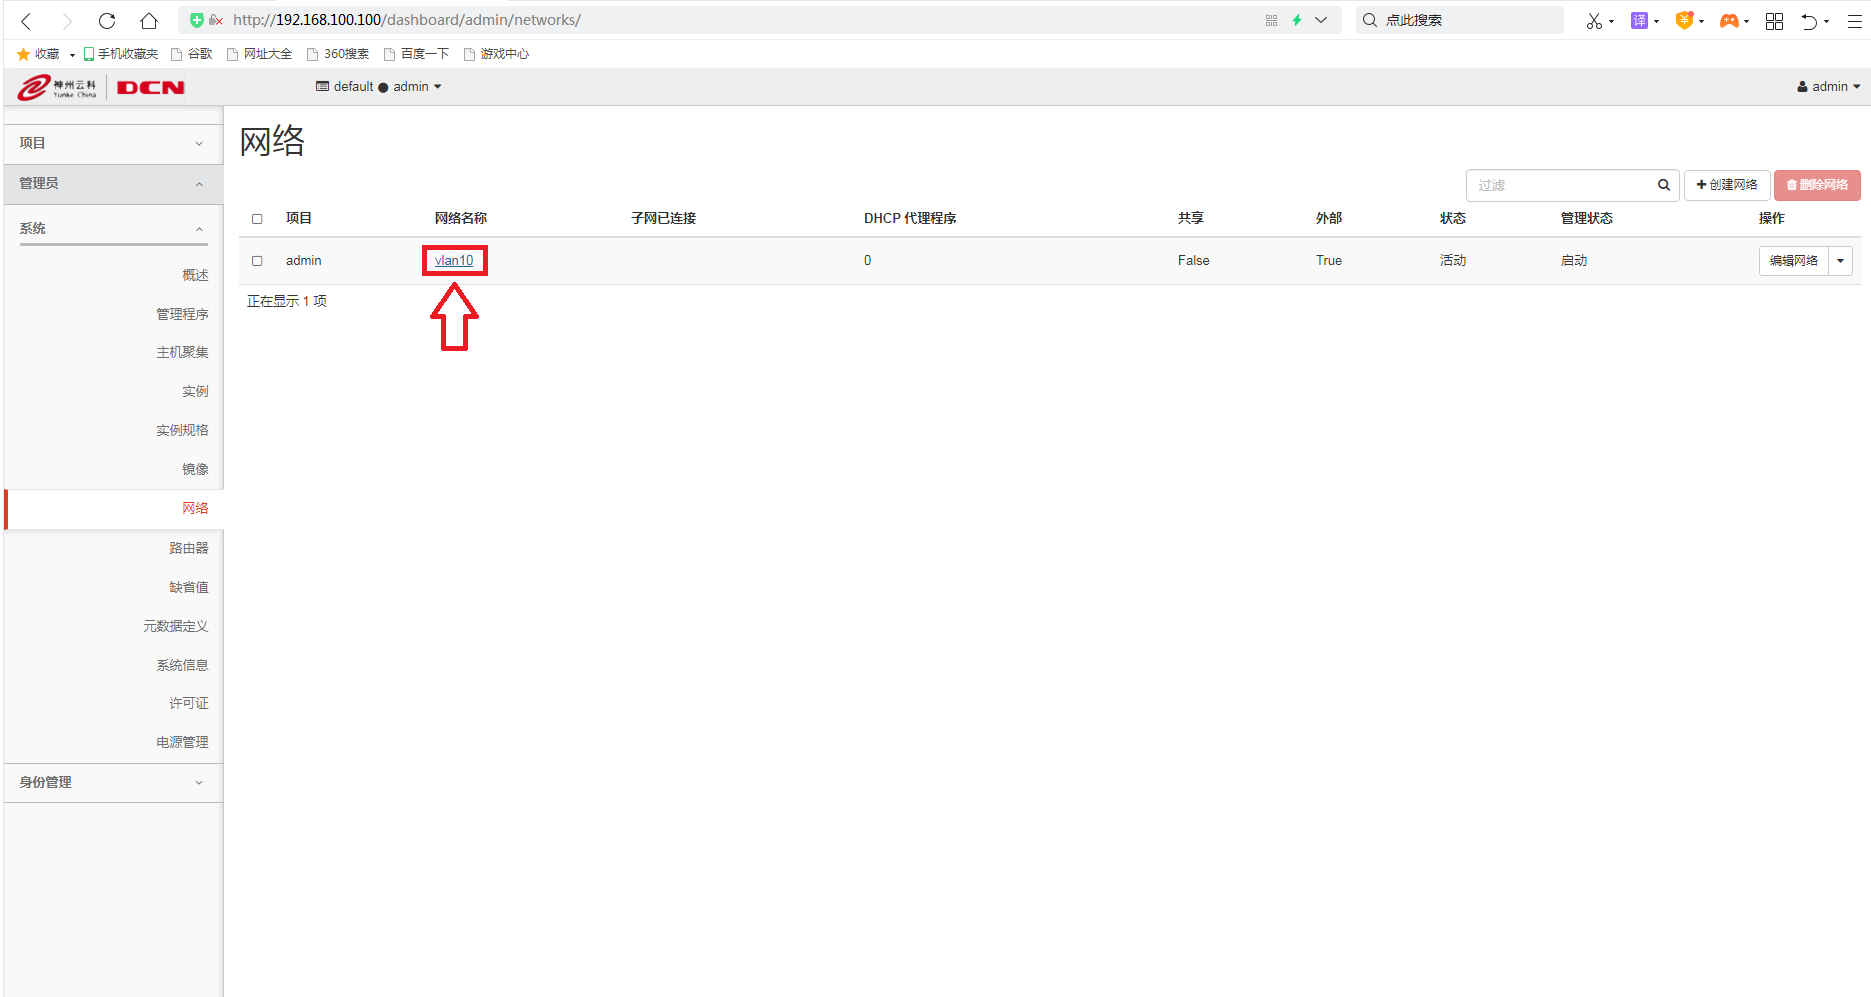
Task: Click the 管理状态 column header
Action: coord(1586,218)
